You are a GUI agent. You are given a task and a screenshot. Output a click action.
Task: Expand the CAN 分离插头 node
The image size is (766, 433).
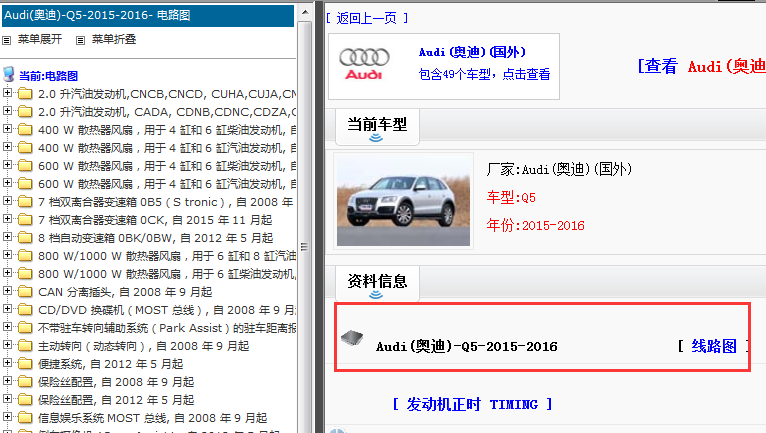(7, 291)
